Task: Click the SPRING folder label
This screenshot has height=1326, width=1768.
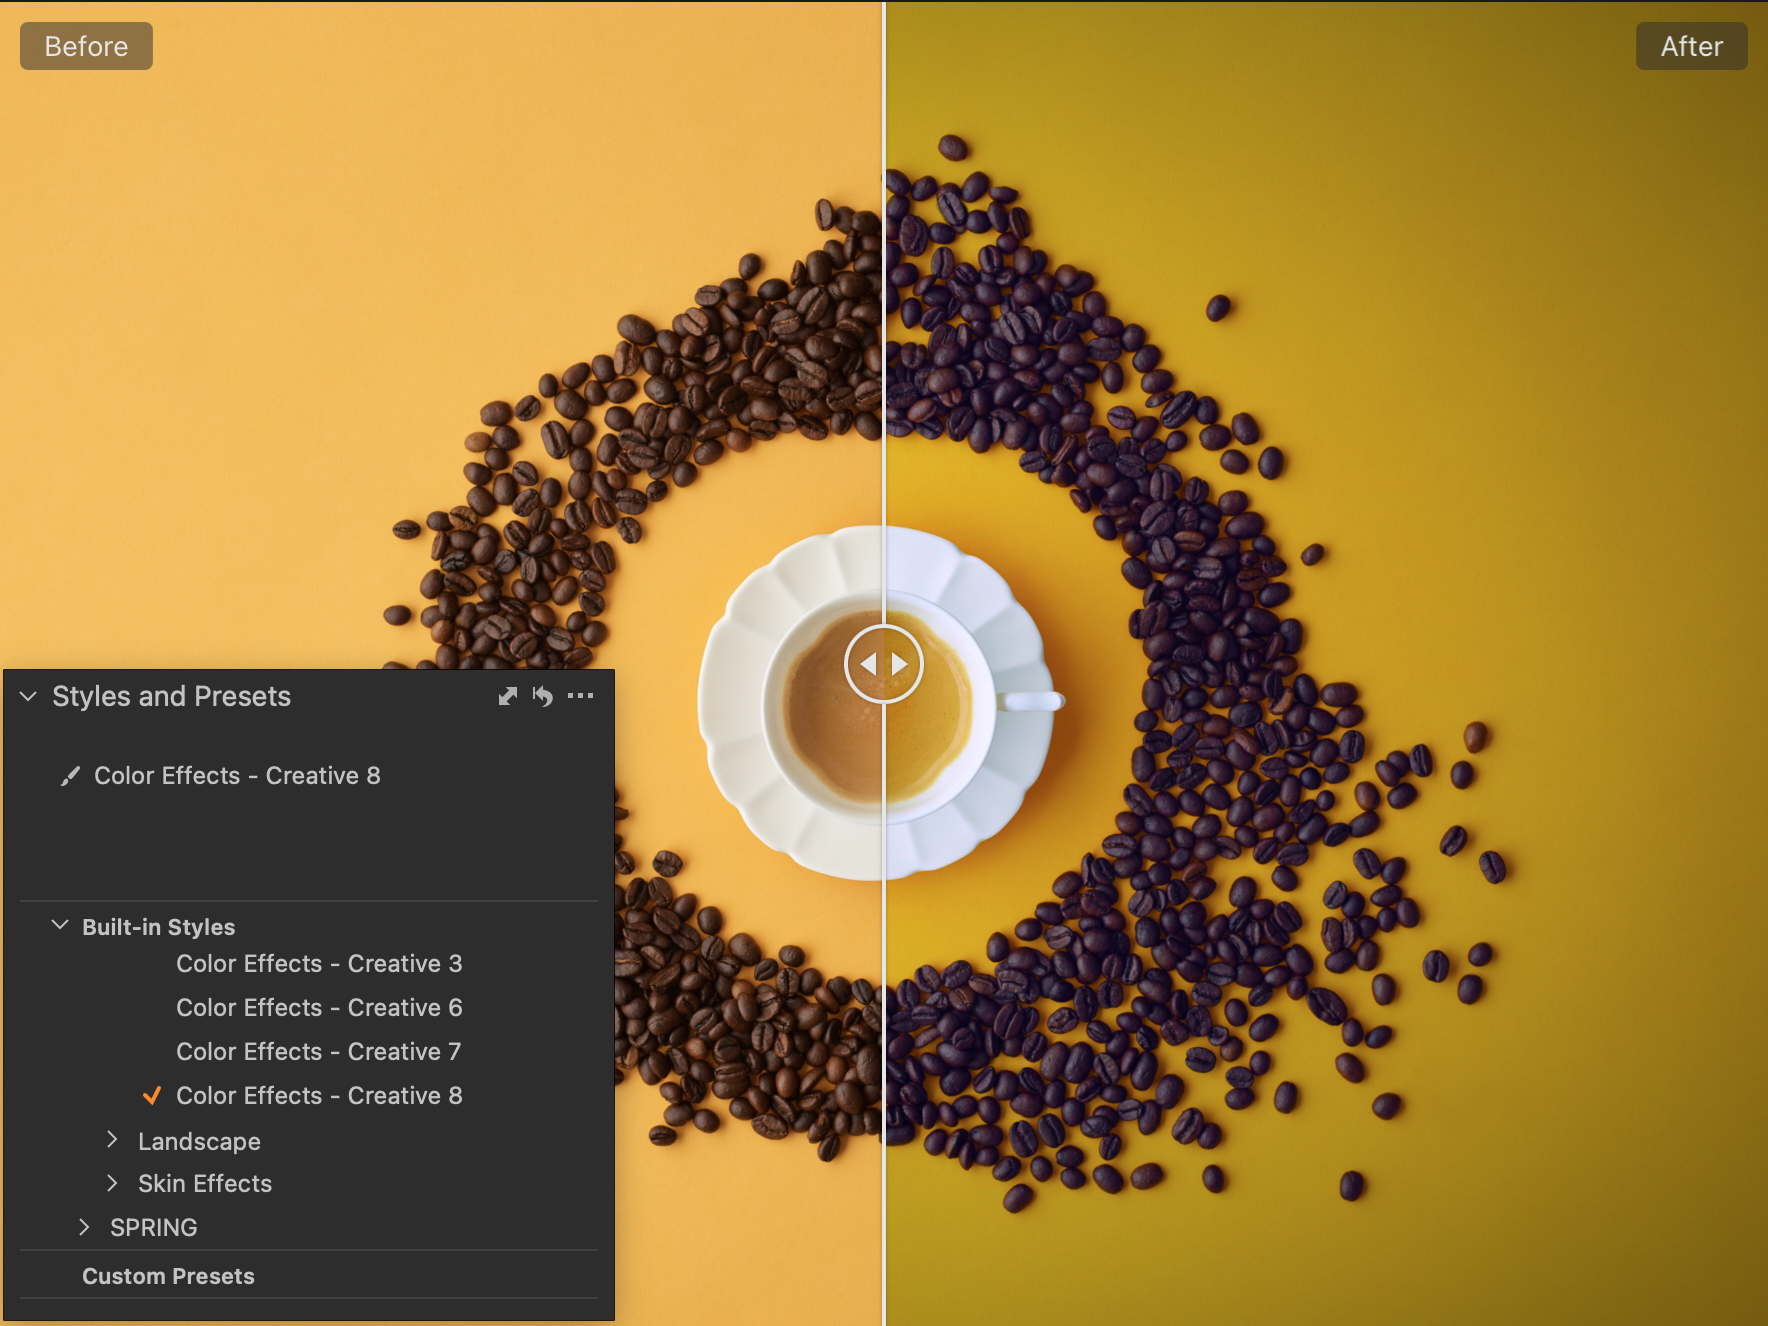Action: tap(153, 1227)
